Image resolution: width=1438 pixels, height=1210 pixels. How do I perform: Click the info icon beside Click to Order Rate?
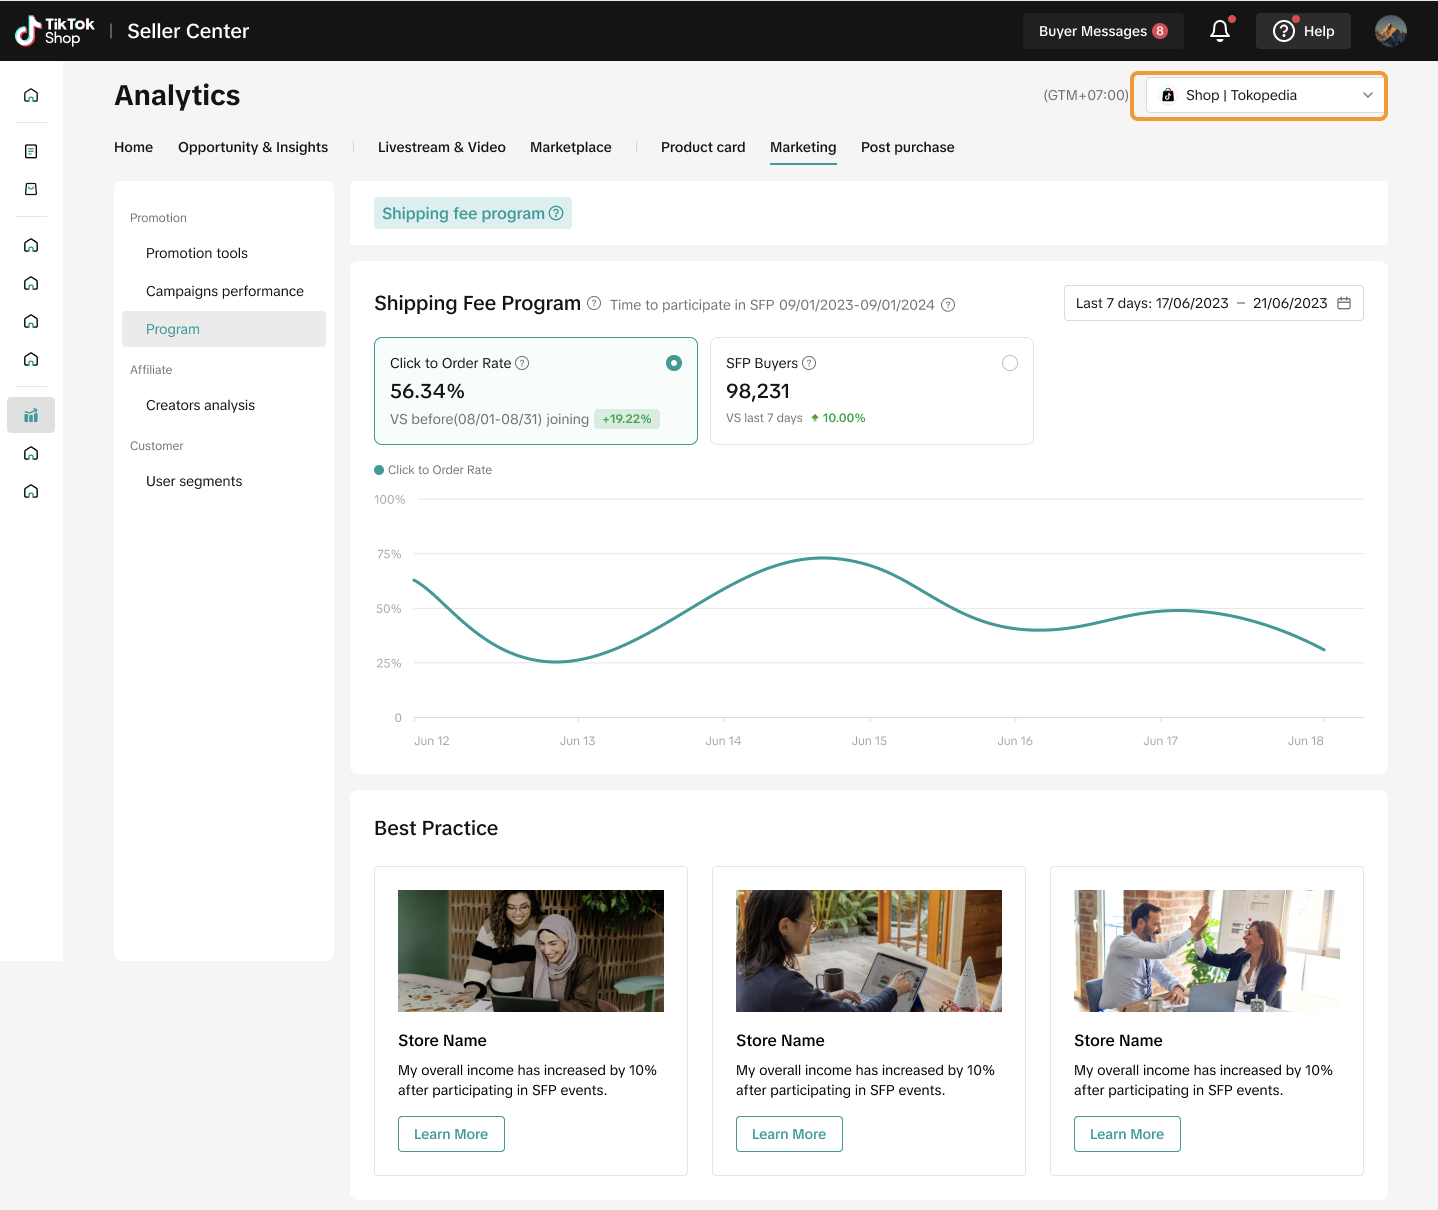pos(522,363)
